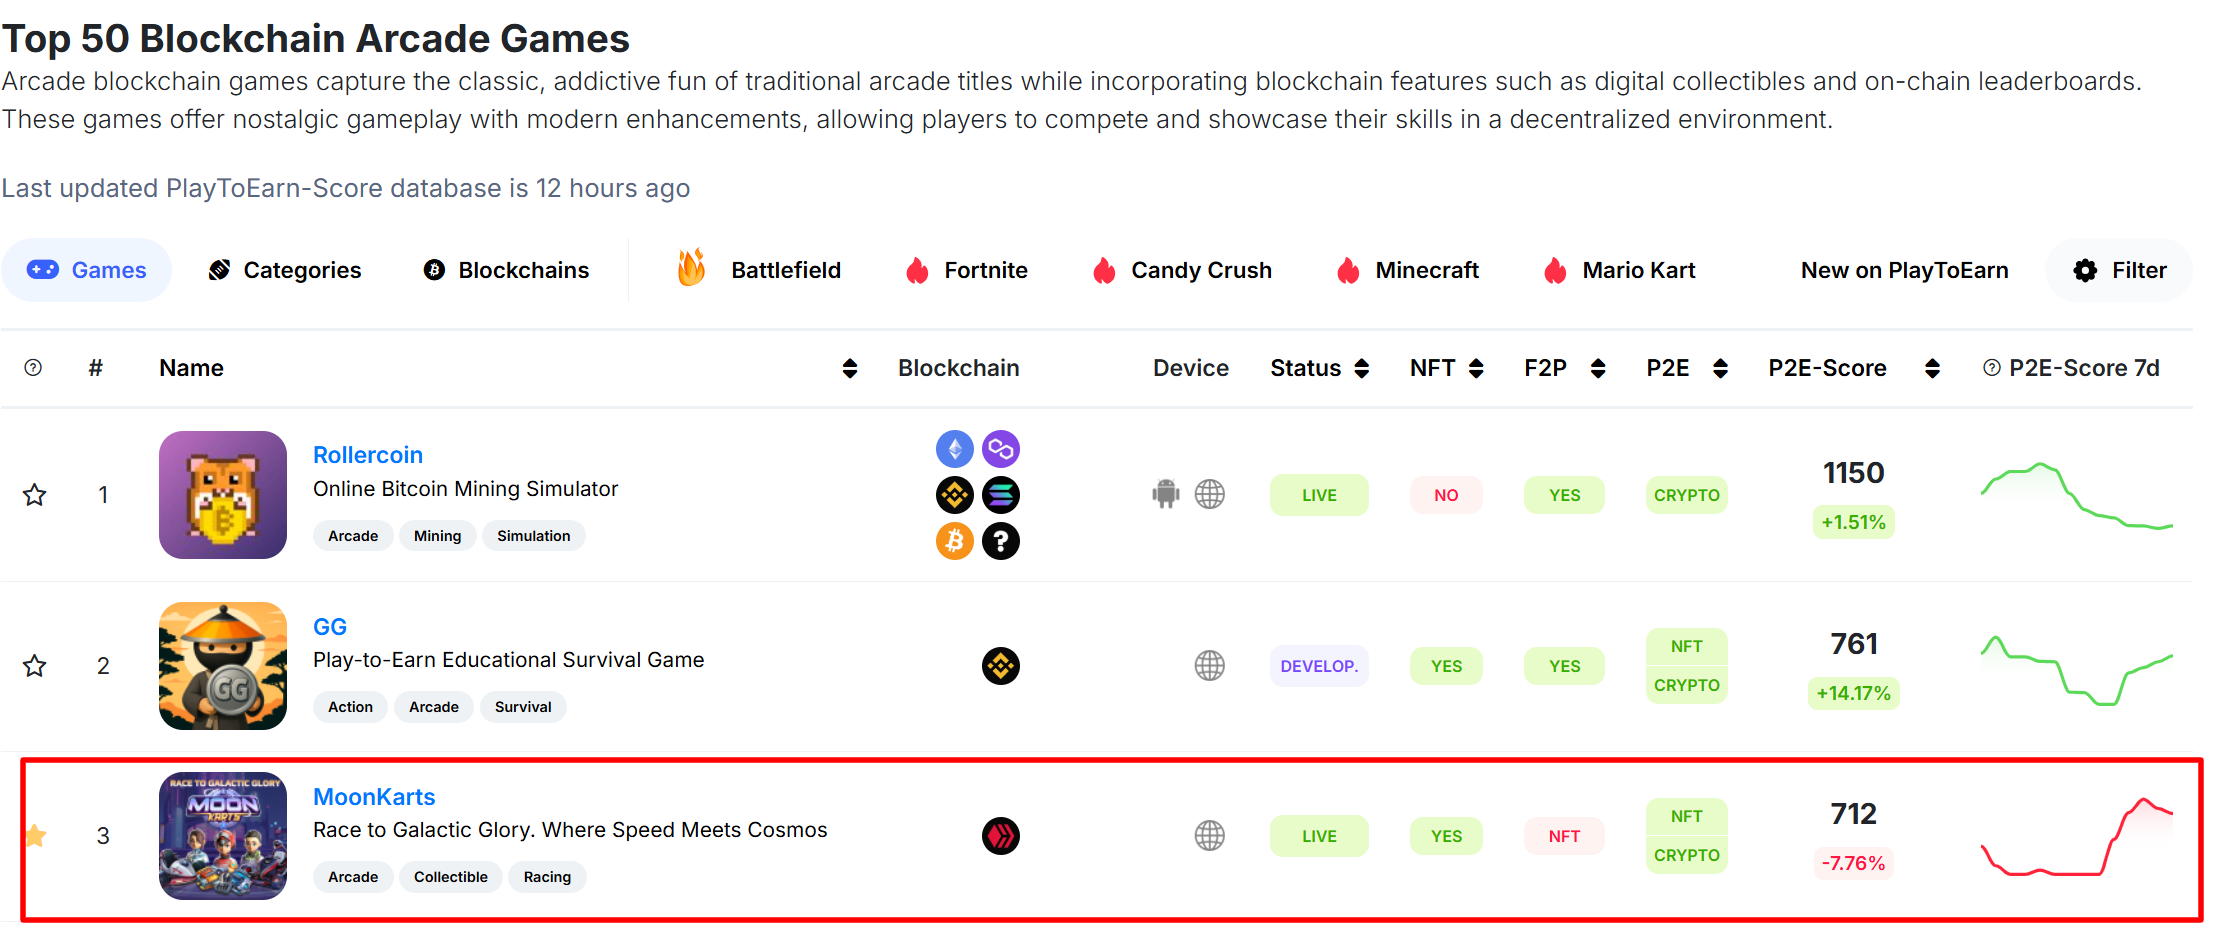The height and width of the screenshot is (933, 2215).
Task: Click +14.17% score change for GG
Action: click(1853, 693)
